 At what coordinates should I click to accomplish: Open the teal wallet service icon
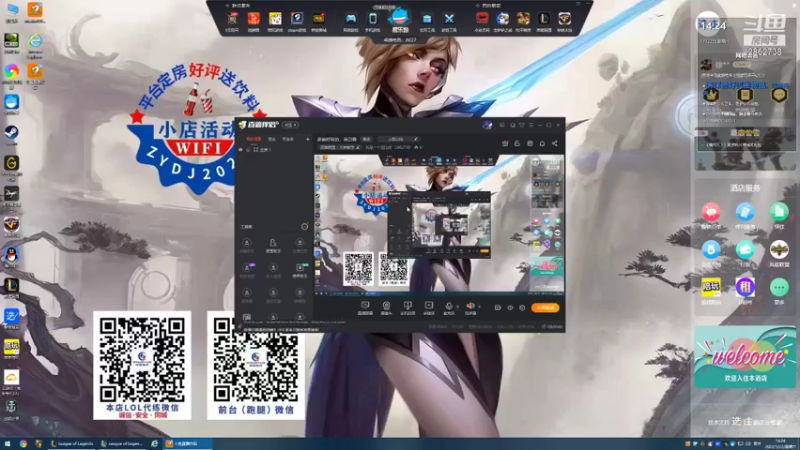[x=745, y=252]
